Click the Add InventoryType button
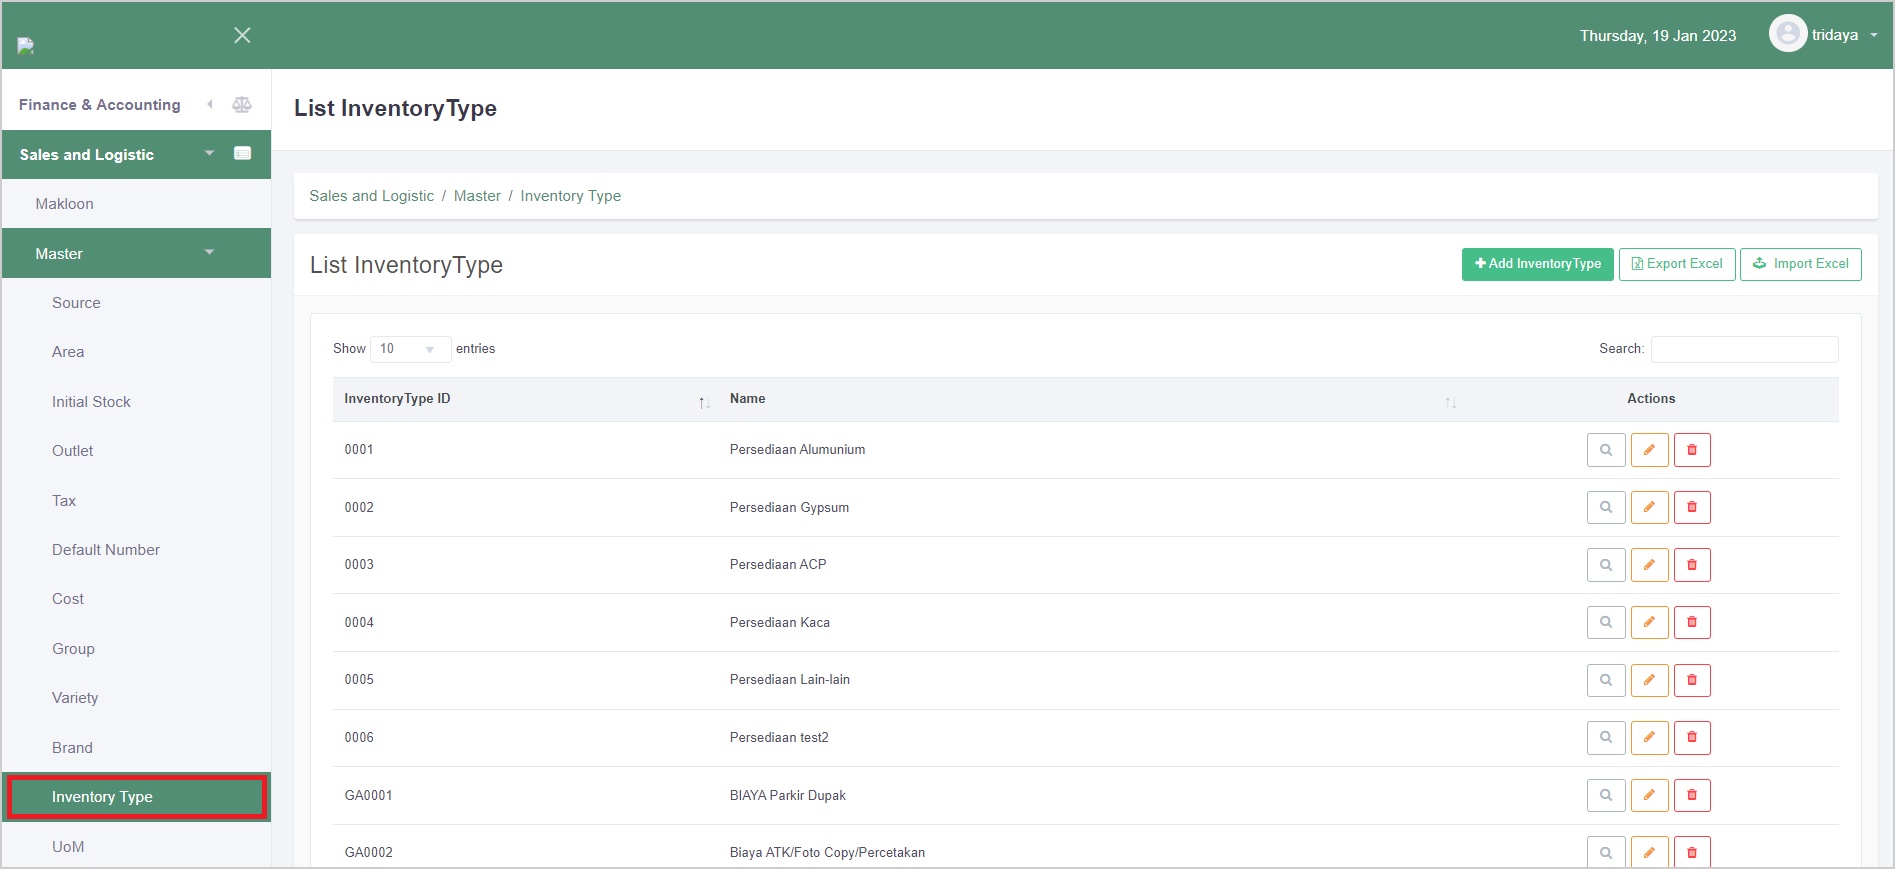 [1537, 264]
